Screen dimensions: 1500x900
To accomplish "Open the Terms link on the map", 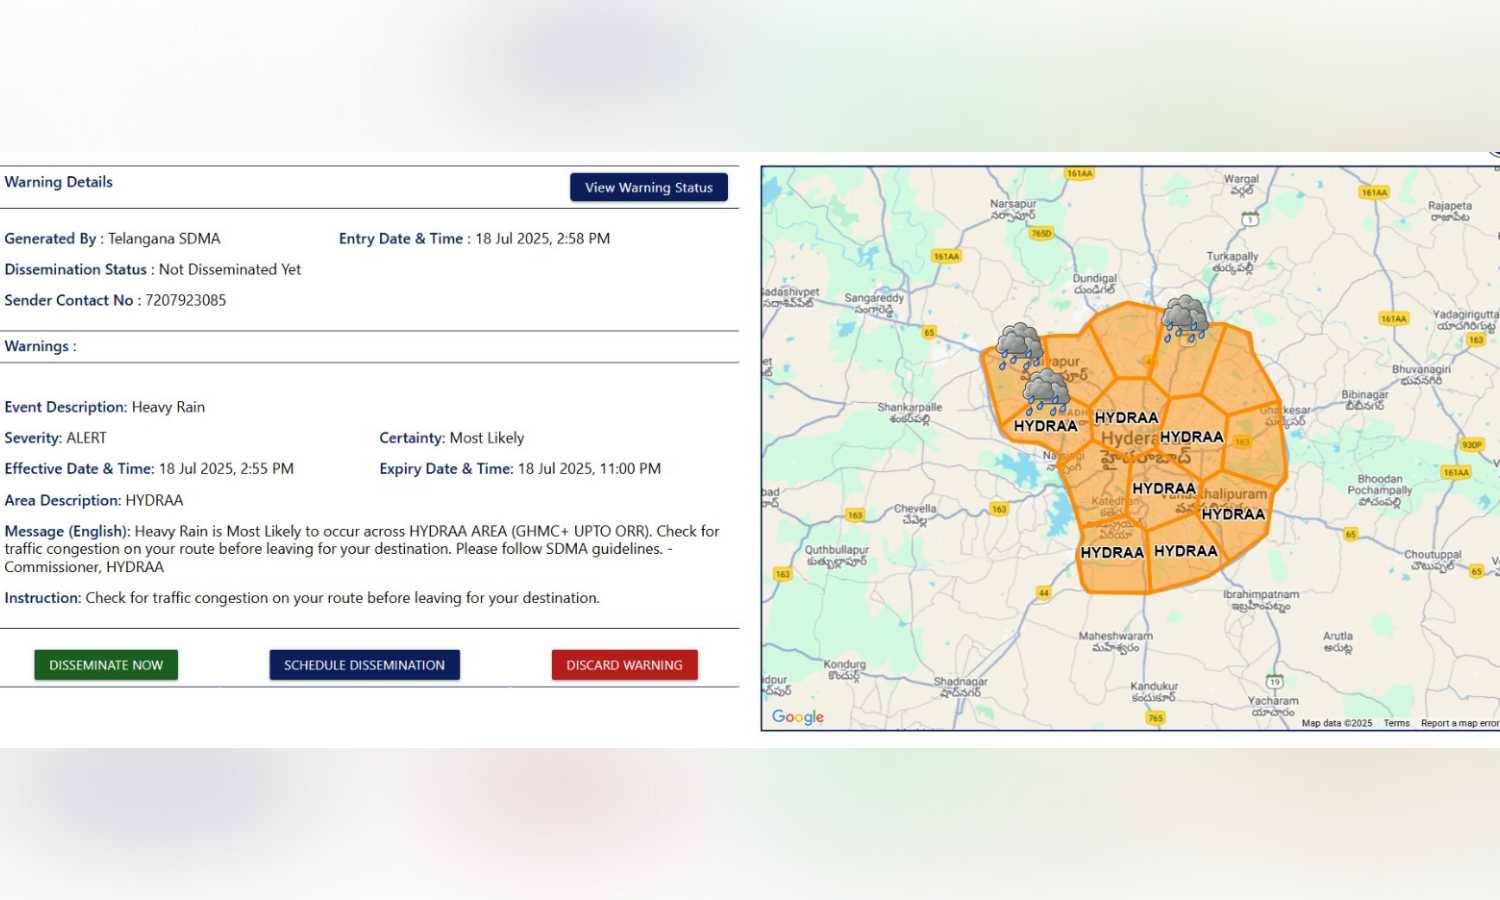I will 1396,723.
